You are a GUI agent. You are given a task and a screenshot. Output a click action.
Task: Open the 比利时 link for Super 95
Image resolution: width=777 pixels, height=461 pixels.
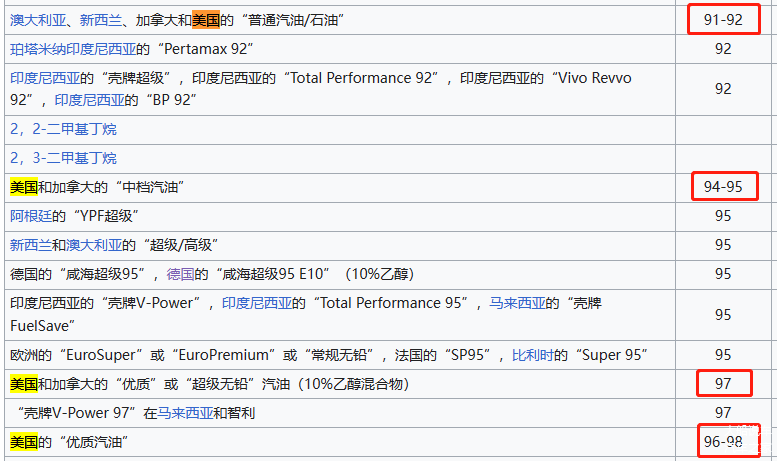(x=532, y=355)
